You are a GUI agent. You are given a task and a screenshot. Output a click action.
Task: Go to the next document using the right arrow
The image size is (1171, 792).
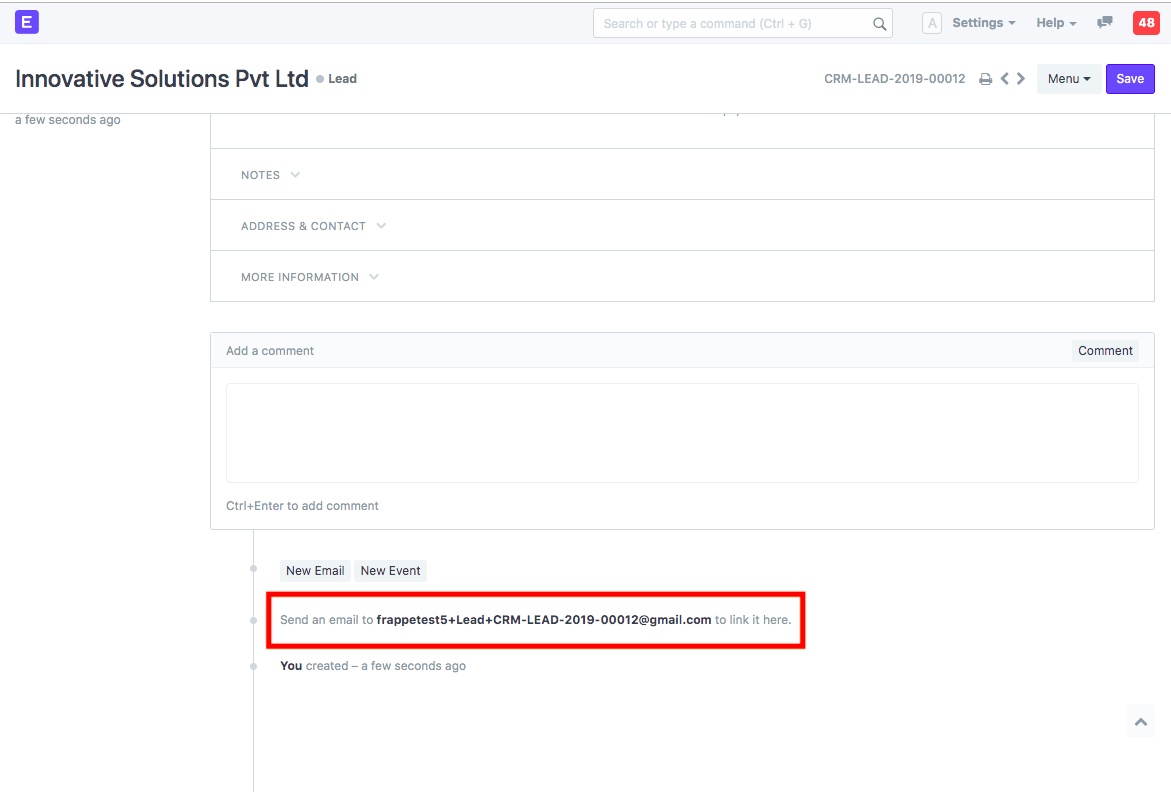(1021, 78)
